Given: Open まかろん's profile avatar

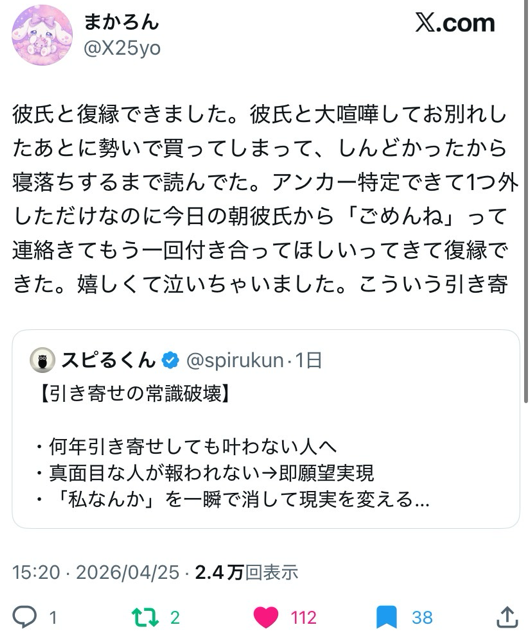Looking at the screenshot, I should [42, 35].
